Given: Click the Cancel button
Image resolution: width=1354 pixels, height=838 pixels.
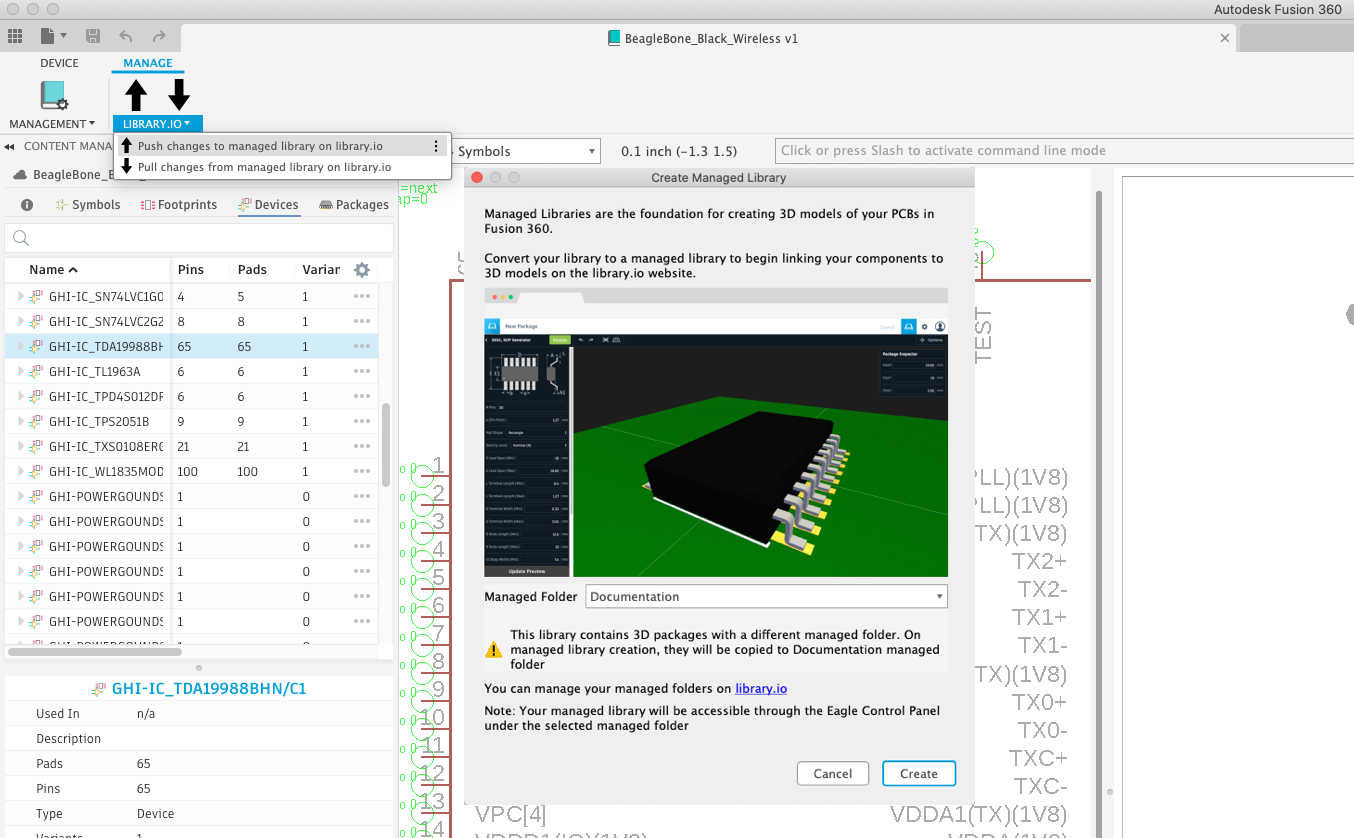Looking at the screenshot, I should click(x=833, y=774).
